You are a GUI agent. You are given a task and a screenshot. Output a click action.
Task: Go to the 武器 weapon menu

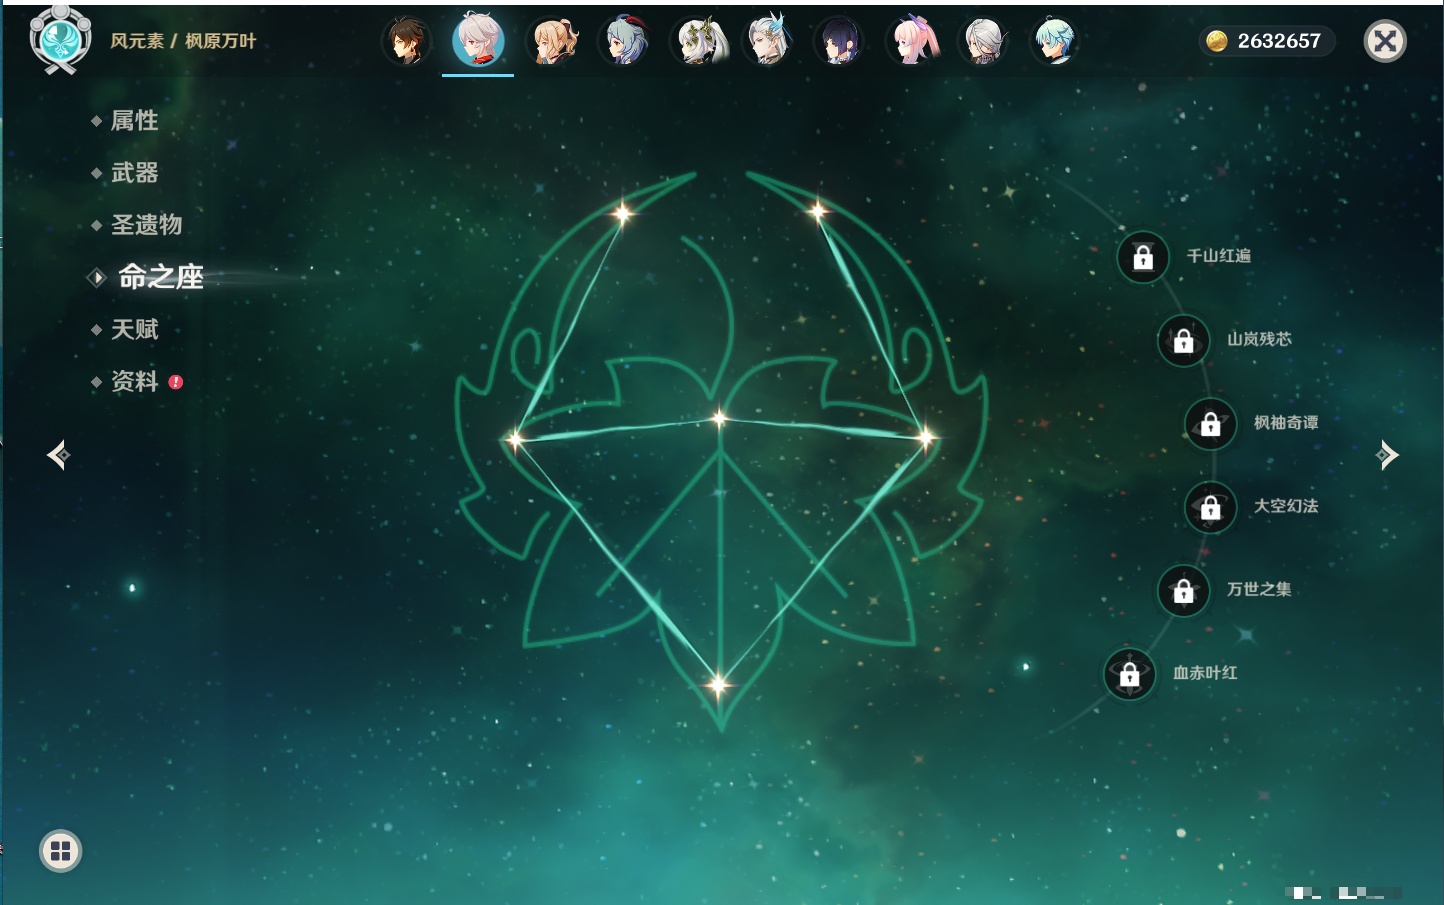coord(134,173)
